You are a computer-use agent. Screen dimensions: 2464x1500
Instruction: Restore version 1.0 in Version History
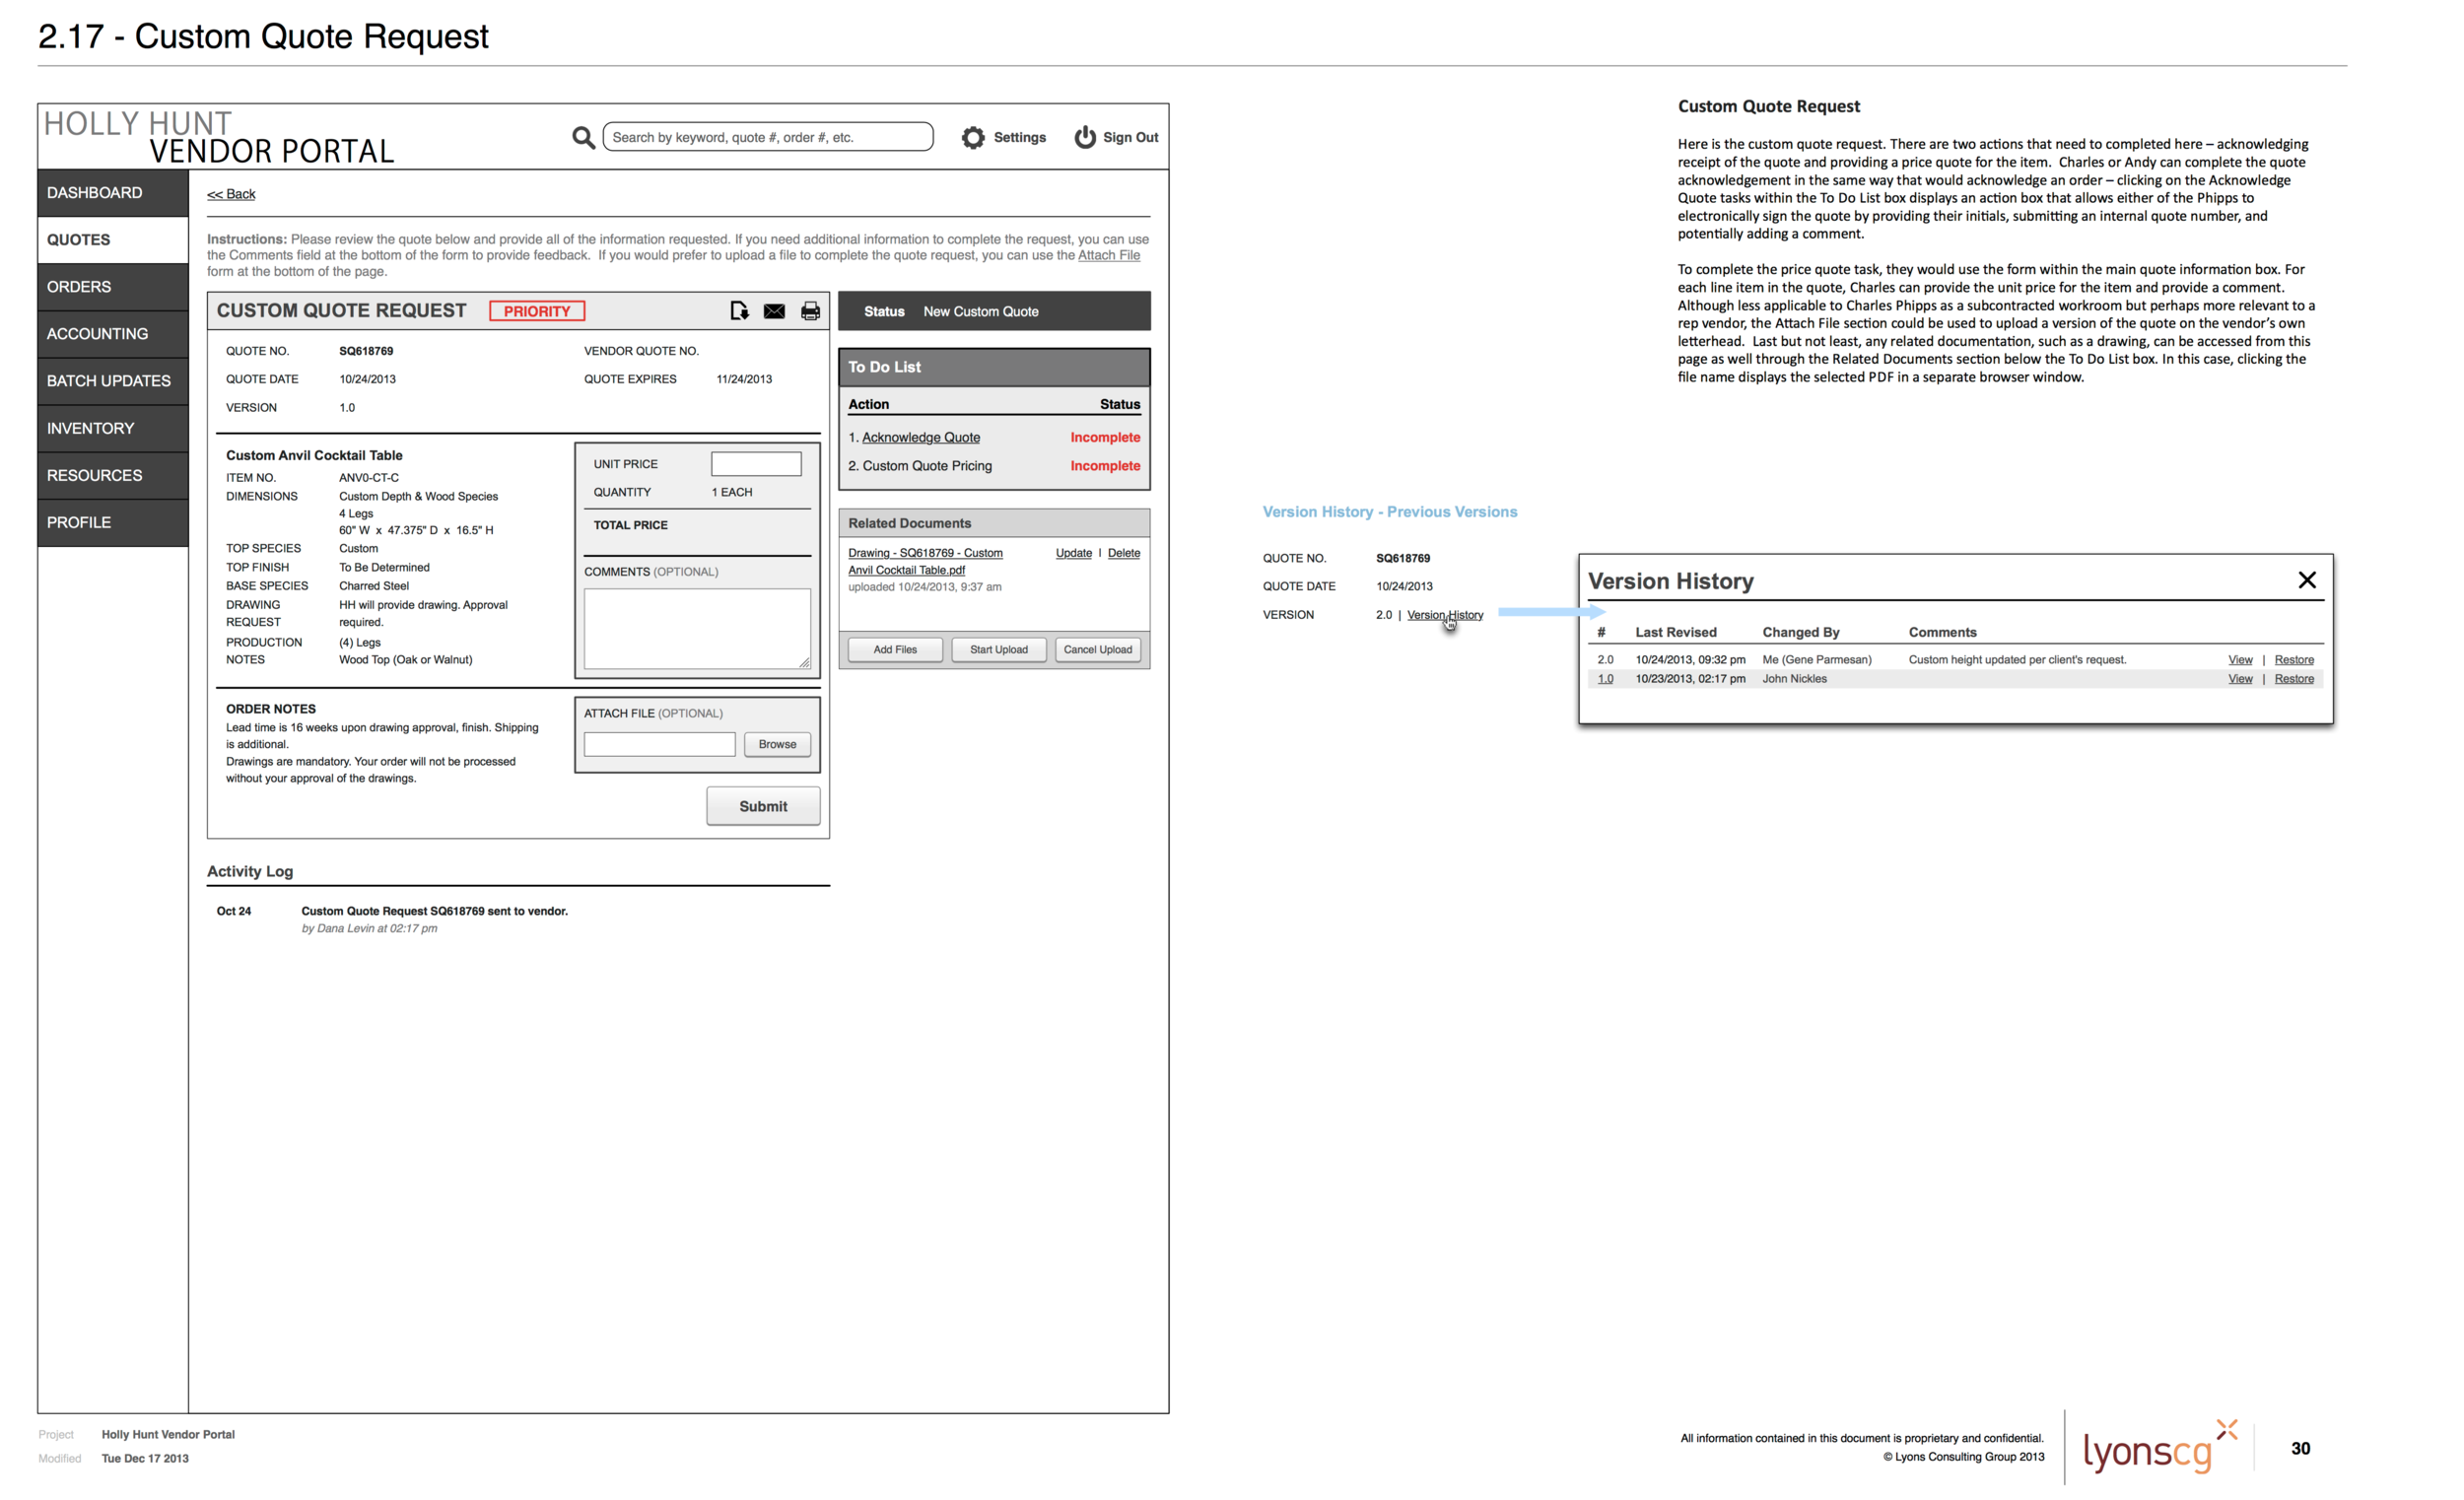pyautogui.click(x=2293, y=679)
